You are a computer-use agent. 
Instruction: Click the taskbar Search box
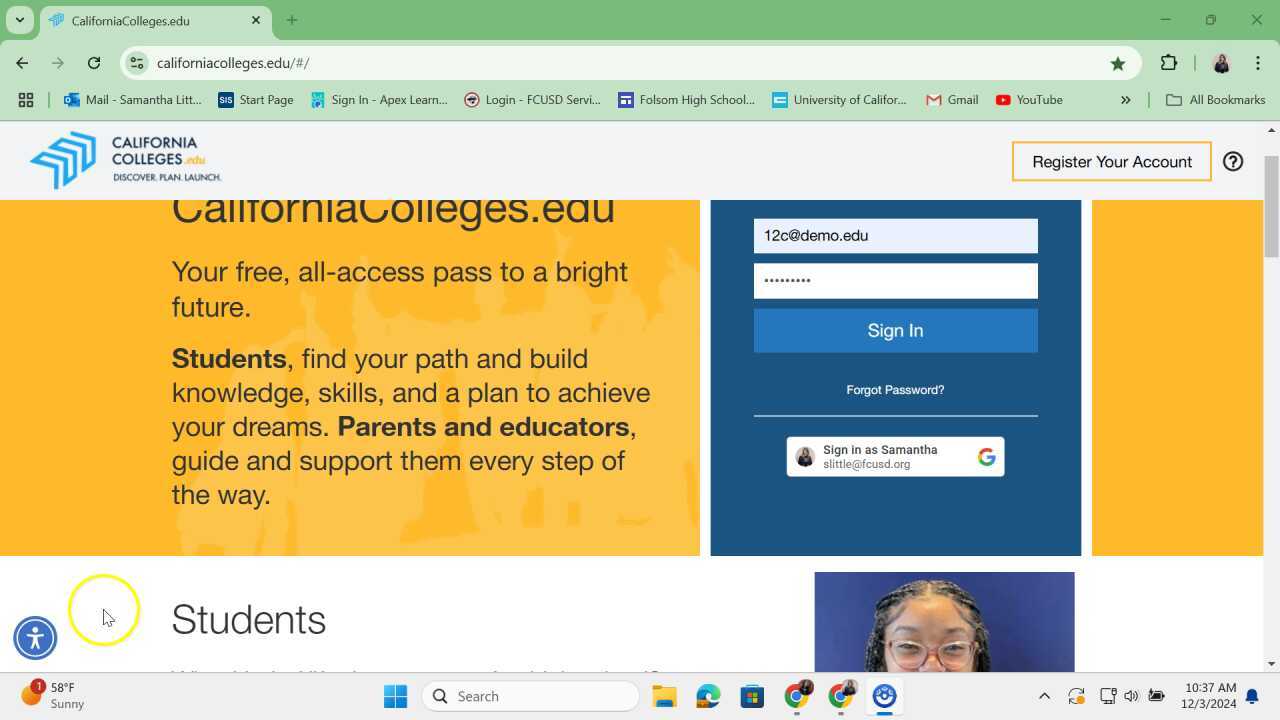pos(530,696)
